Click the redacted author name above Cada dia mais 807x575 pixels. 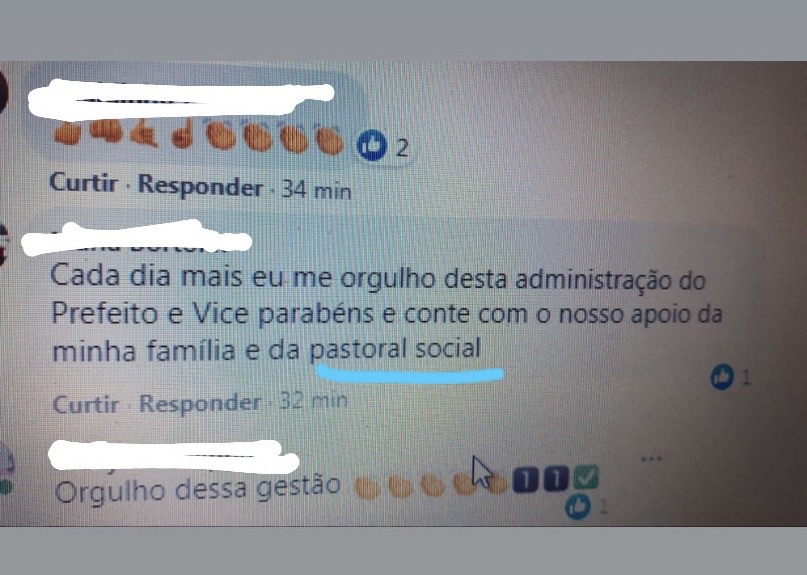tap(136, 238)
